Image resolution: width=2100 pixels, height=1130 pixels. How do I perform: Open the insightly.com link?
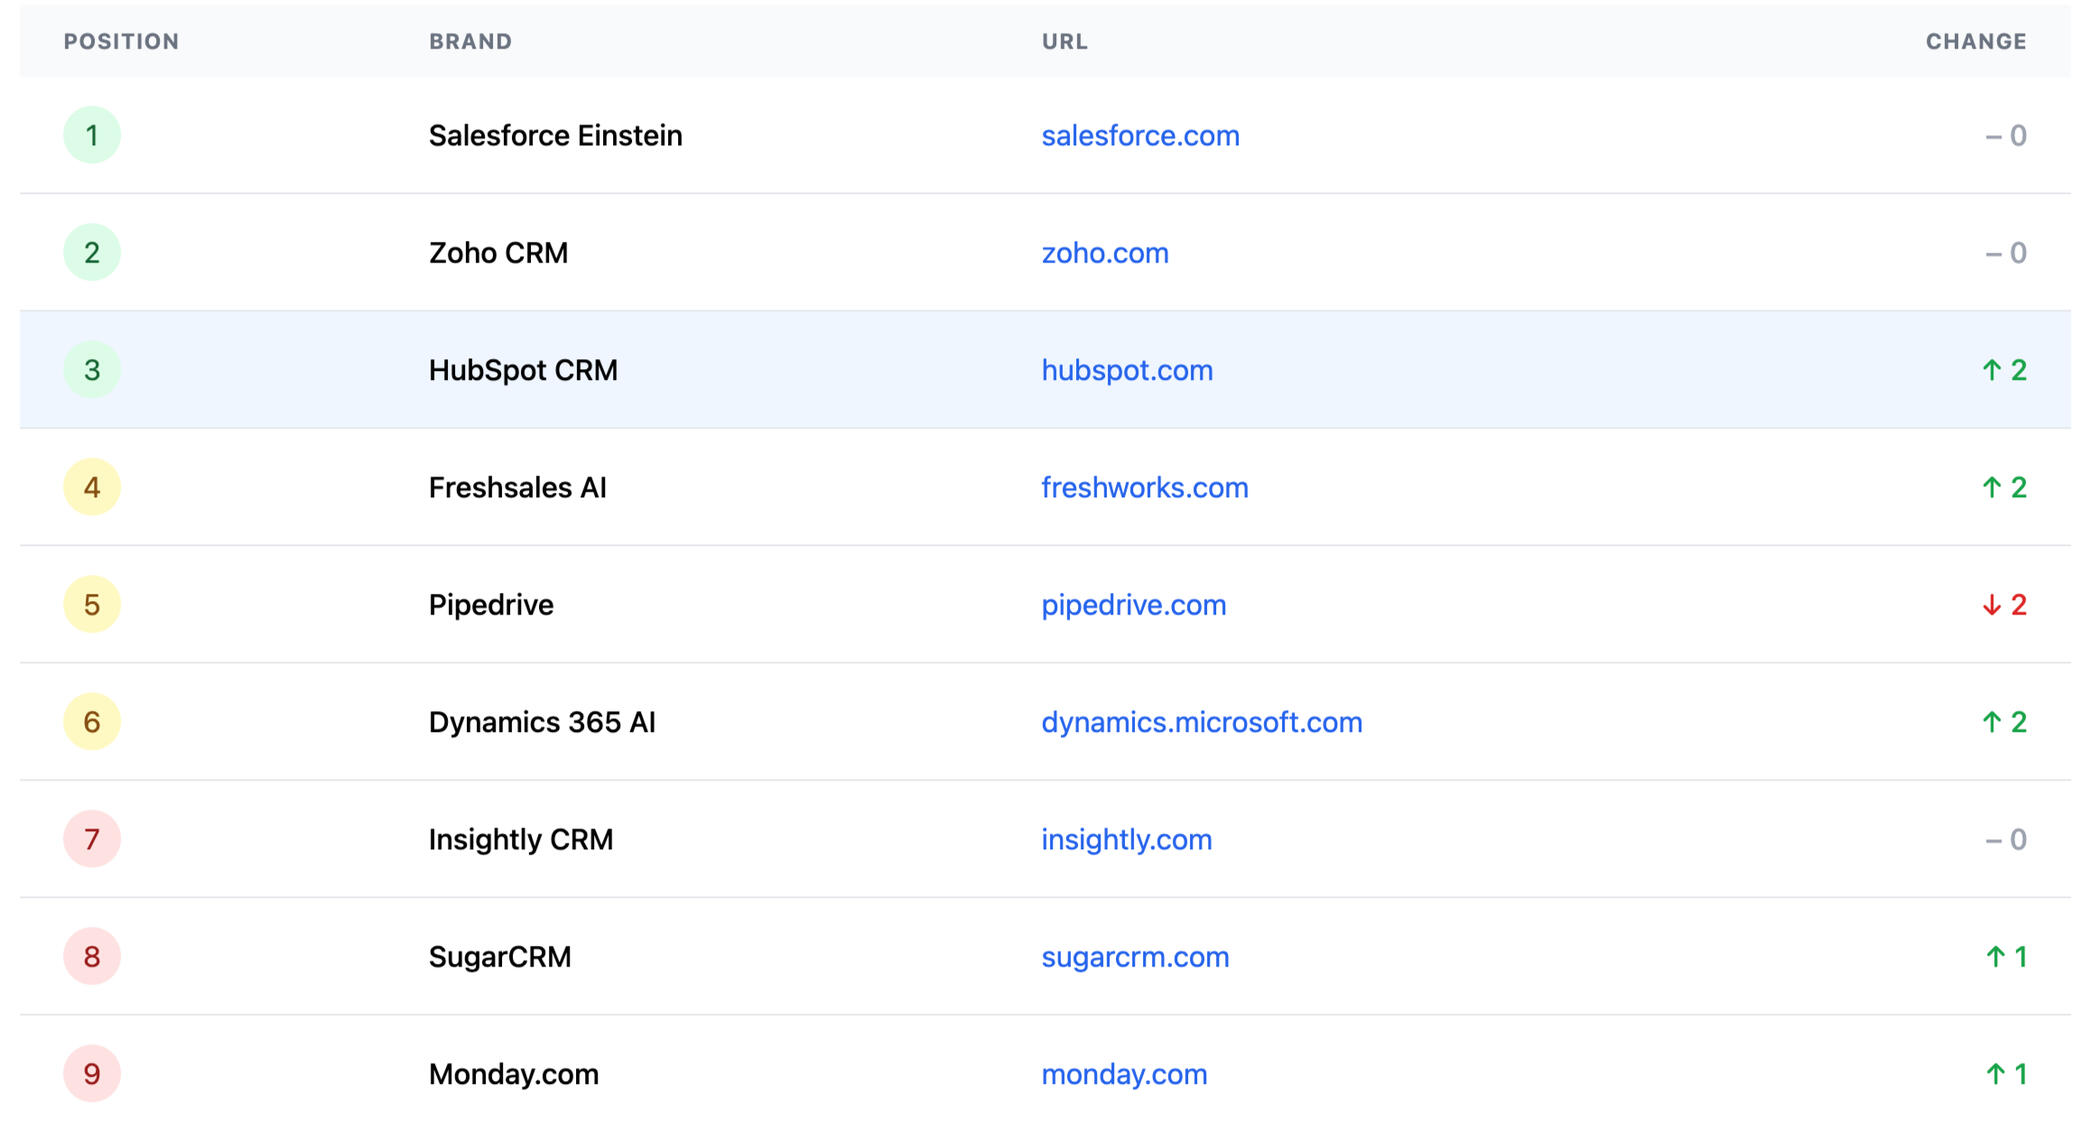1127,839
